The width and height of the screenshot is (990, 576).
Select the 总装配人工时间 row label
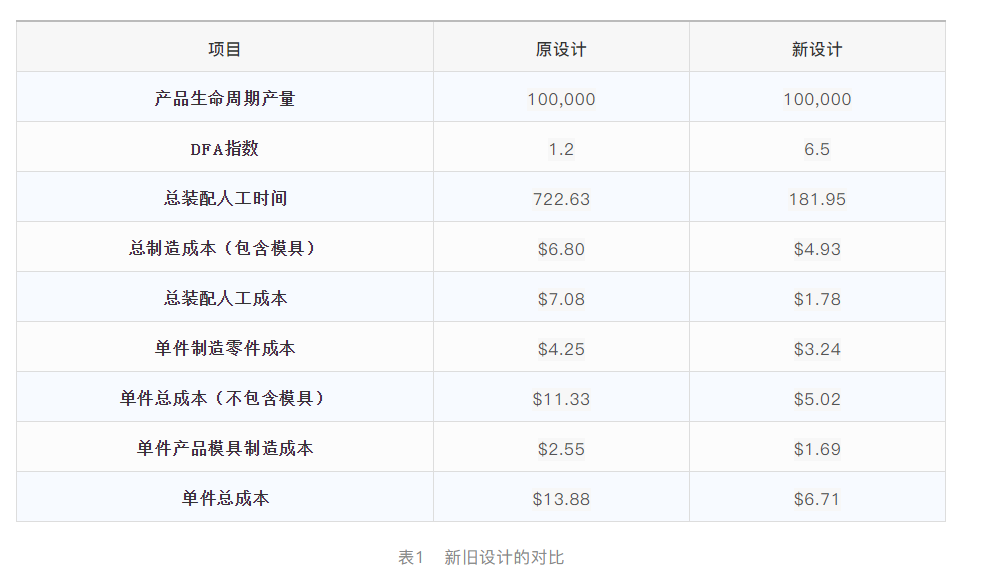(225, 199)
